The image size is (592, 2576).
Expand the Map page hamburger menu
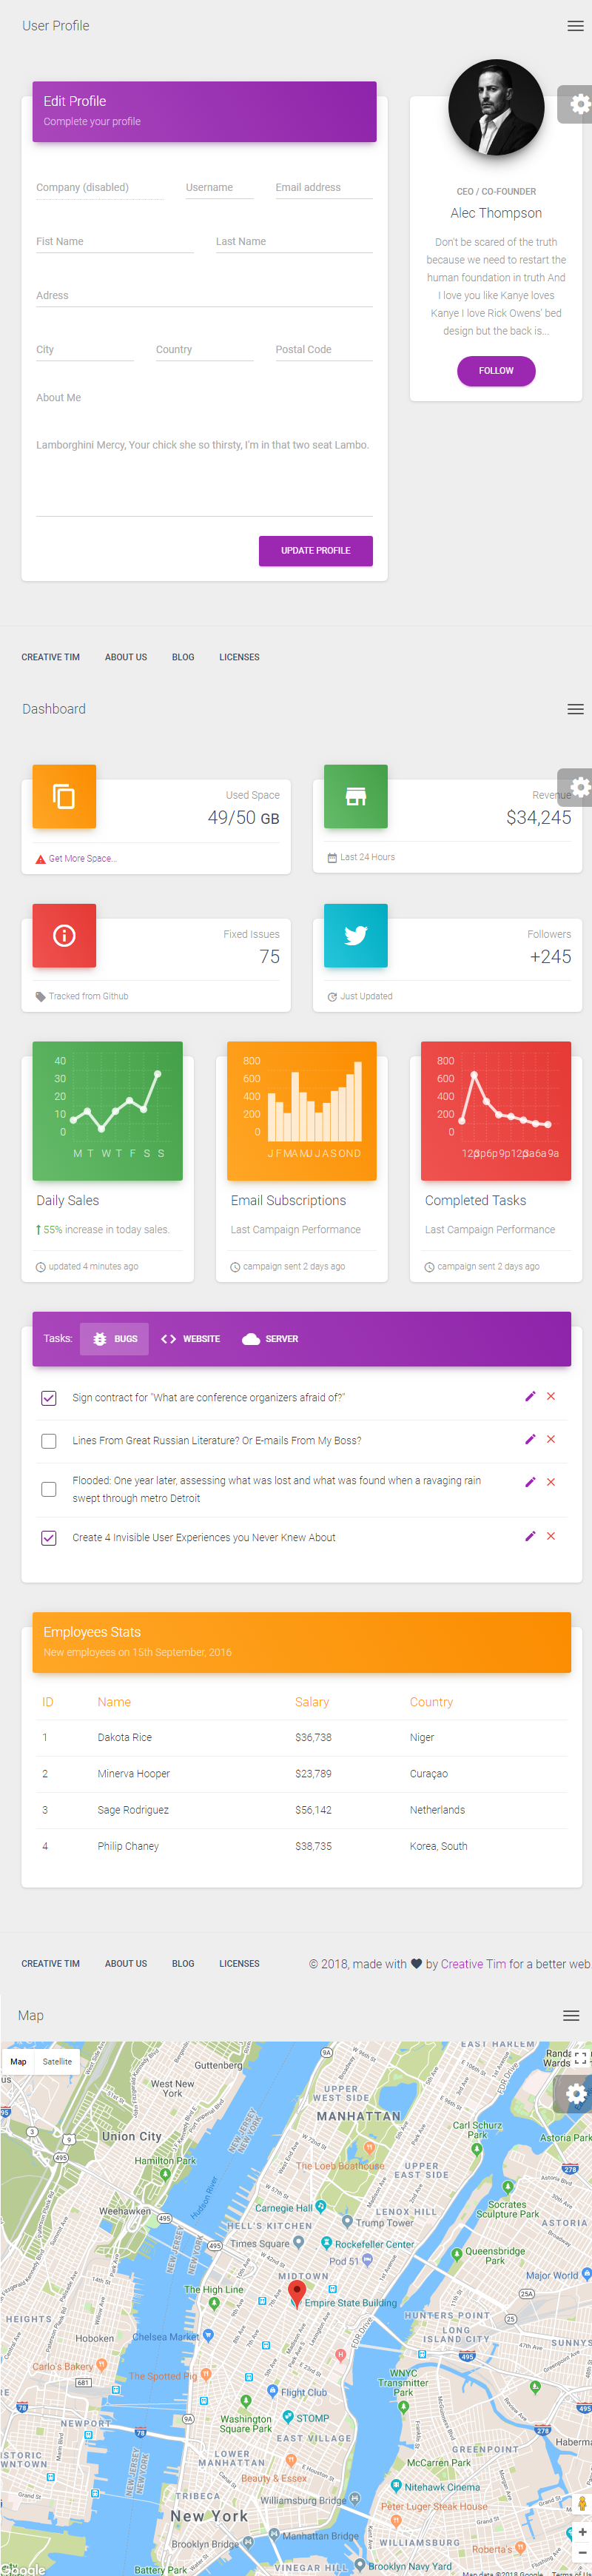pyautogui.click(x=571, y=2016)
